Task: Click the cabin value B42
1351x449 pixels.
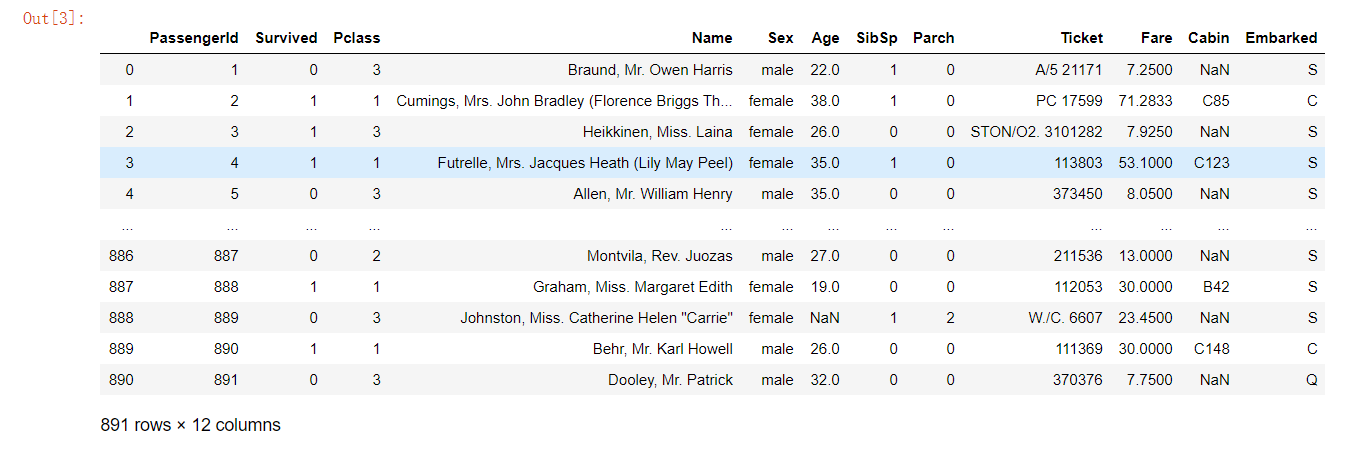Action: [1217, 287]
